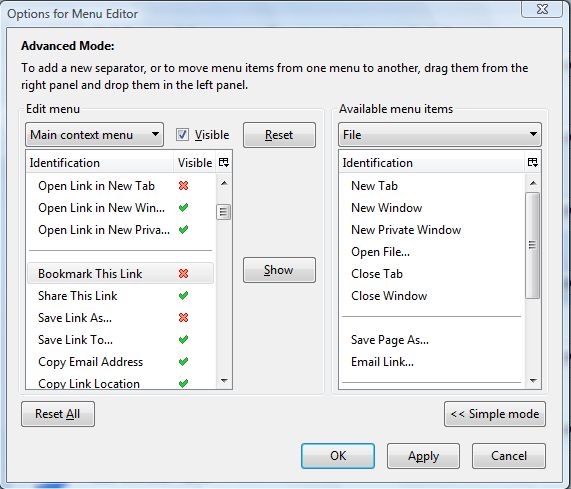571x489 pixels.
Task: Uncheck the Visible checkbox
Action: [x=182, y=135]
